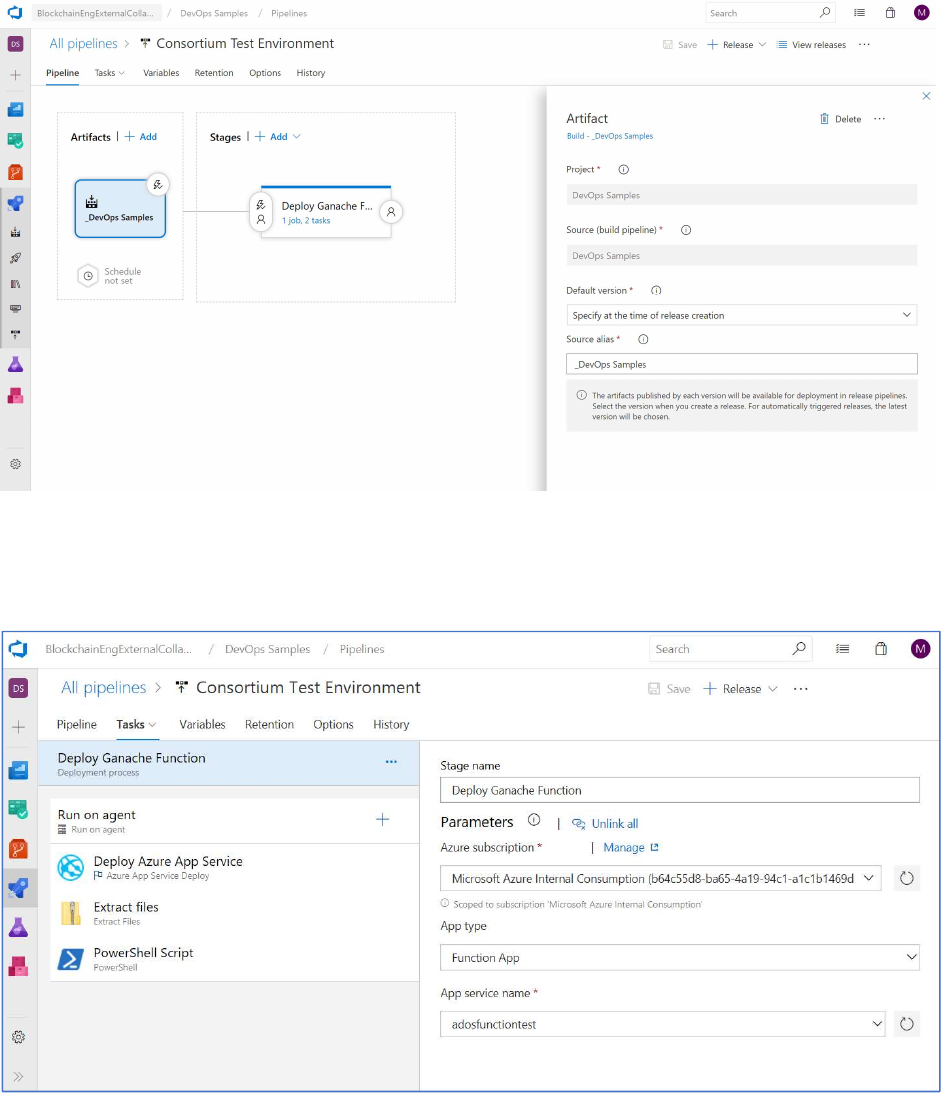Focus the Stage name input field
The height and width of the screenshot is (1093, 941).
(x=680, y=790)
